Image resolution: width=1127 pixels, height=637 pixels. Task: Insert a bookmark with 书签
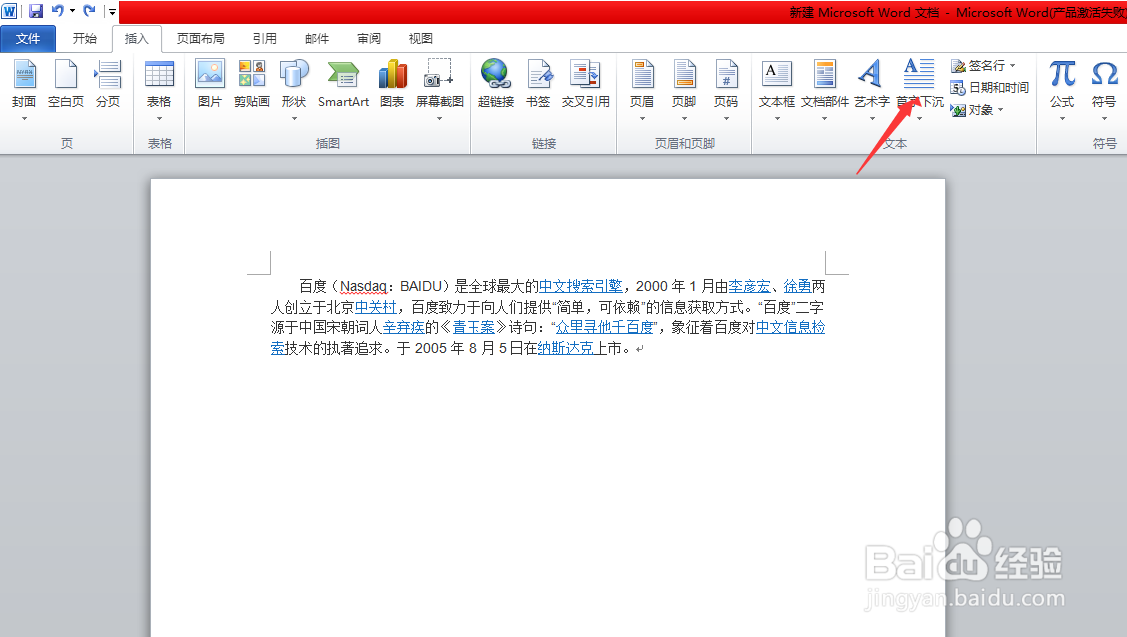[x=538, y=83]
